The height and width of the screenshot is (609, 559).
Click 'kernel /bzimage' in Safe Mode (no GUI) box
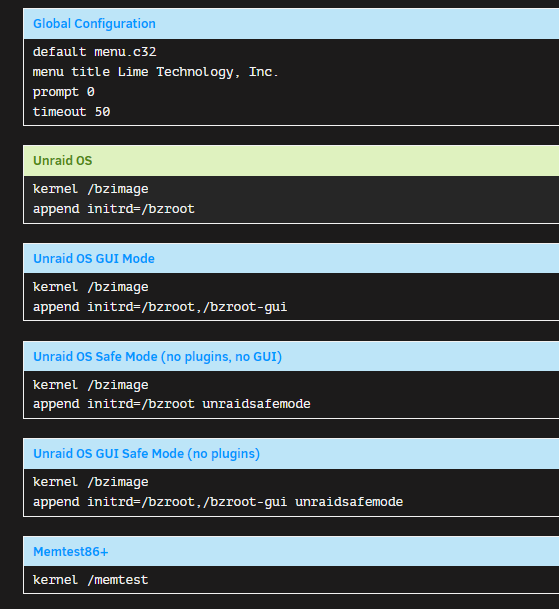(x=91, y=385)
